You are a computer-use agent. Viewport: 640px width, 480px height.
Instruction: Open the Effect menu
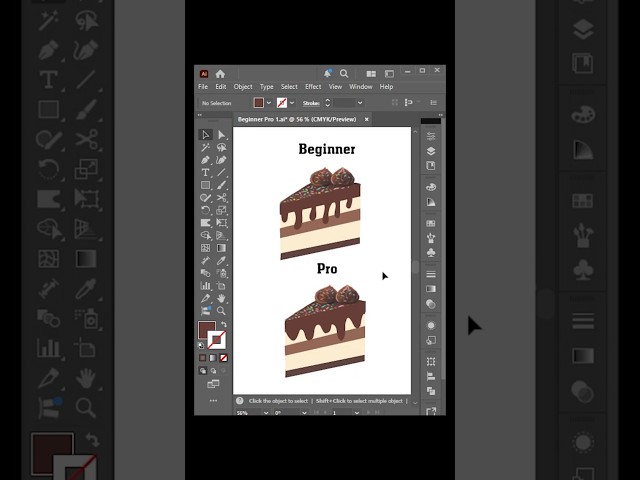pos(313,87)
